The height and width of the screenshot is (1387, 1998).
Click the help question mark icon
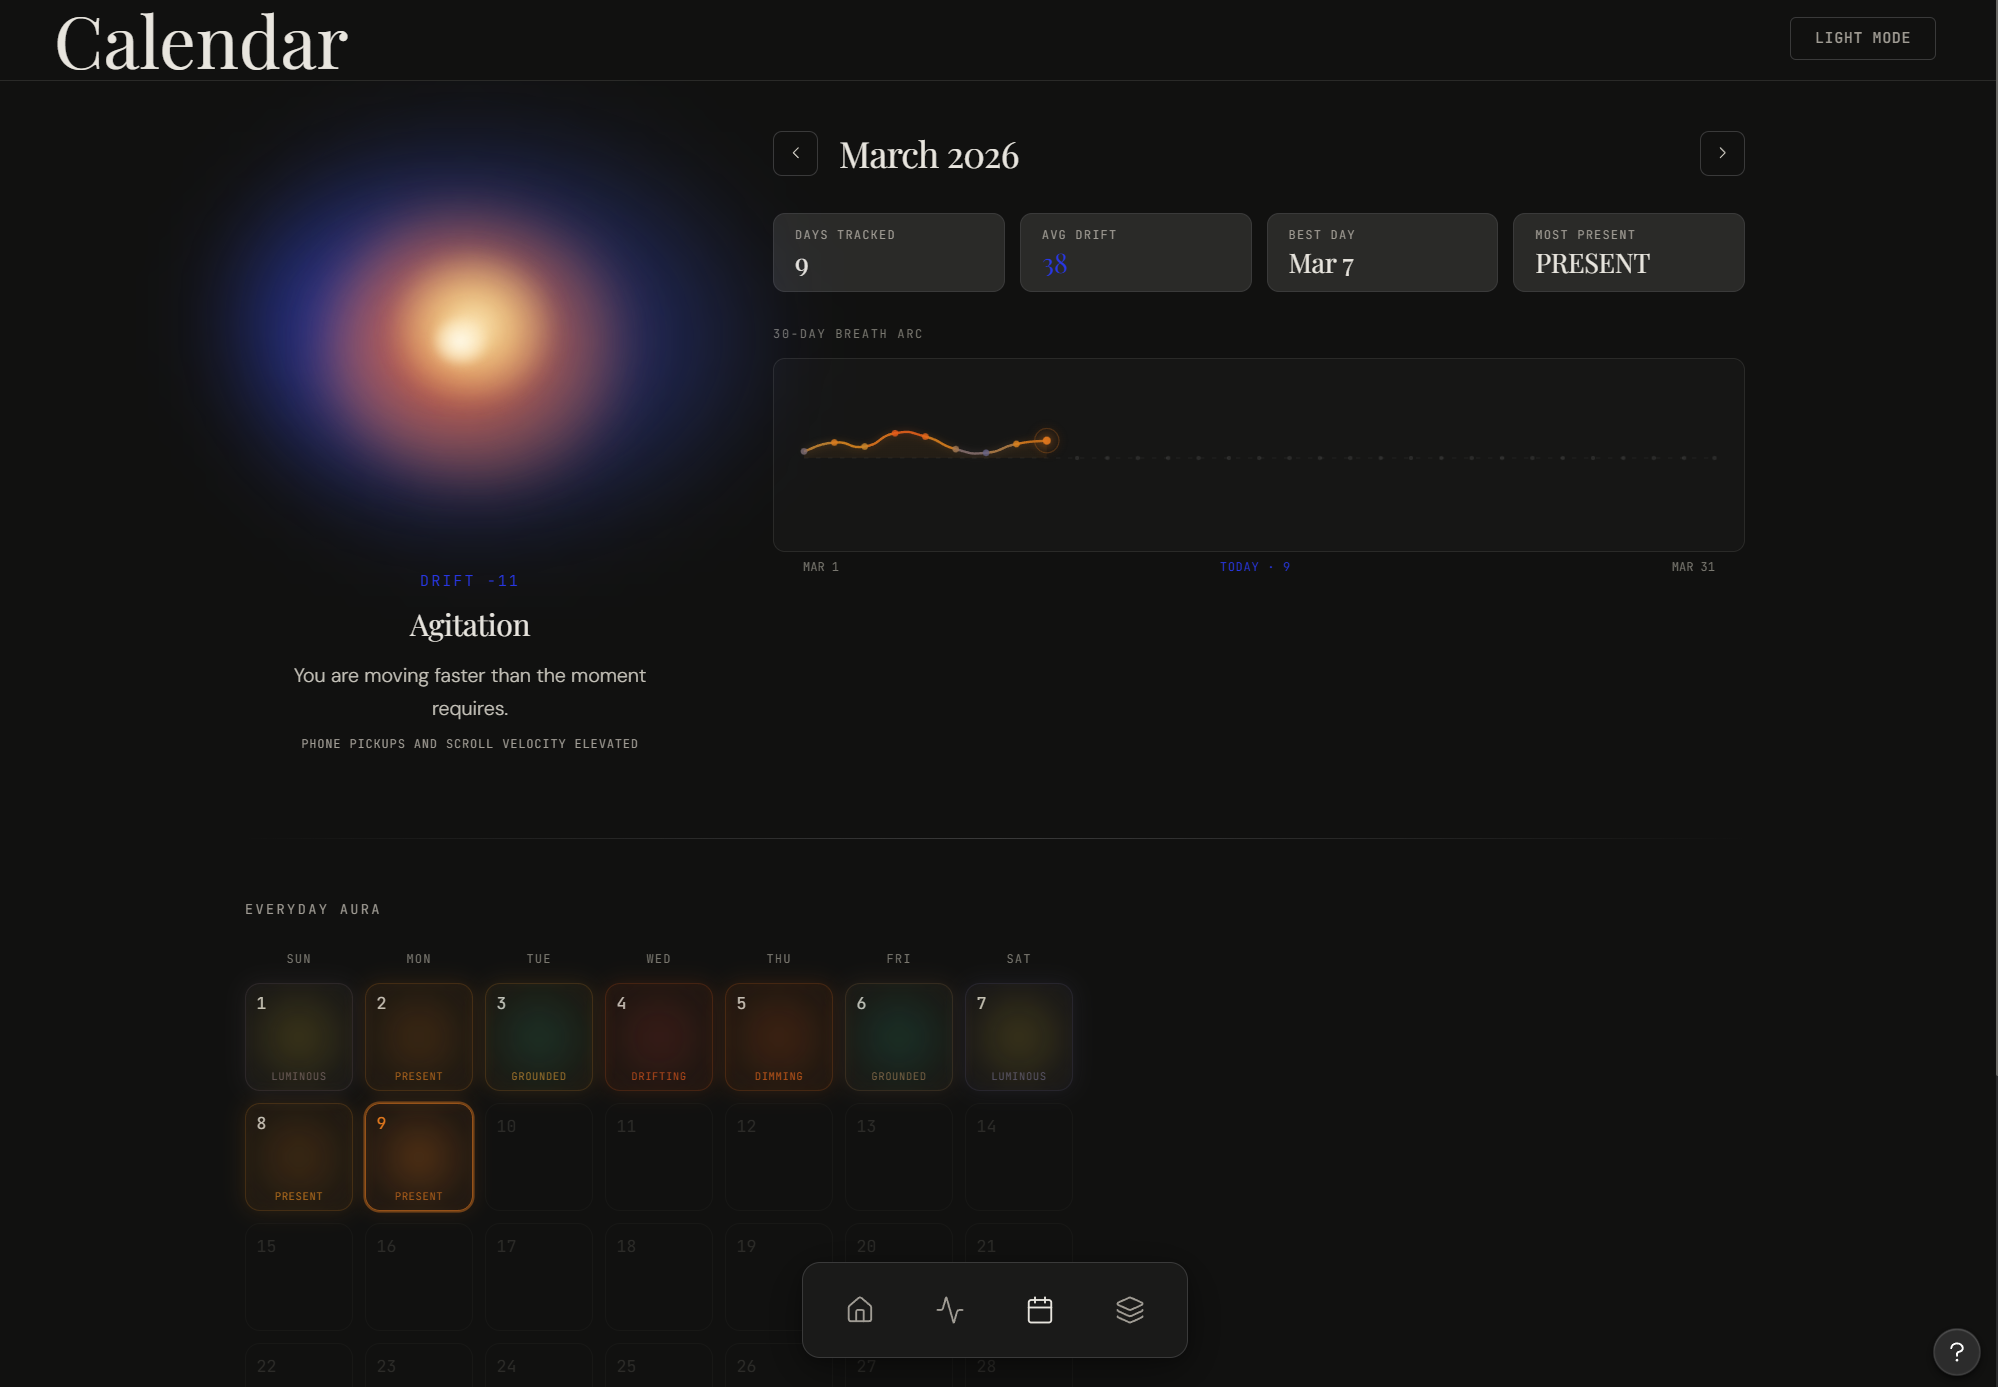(1956, 1352)
